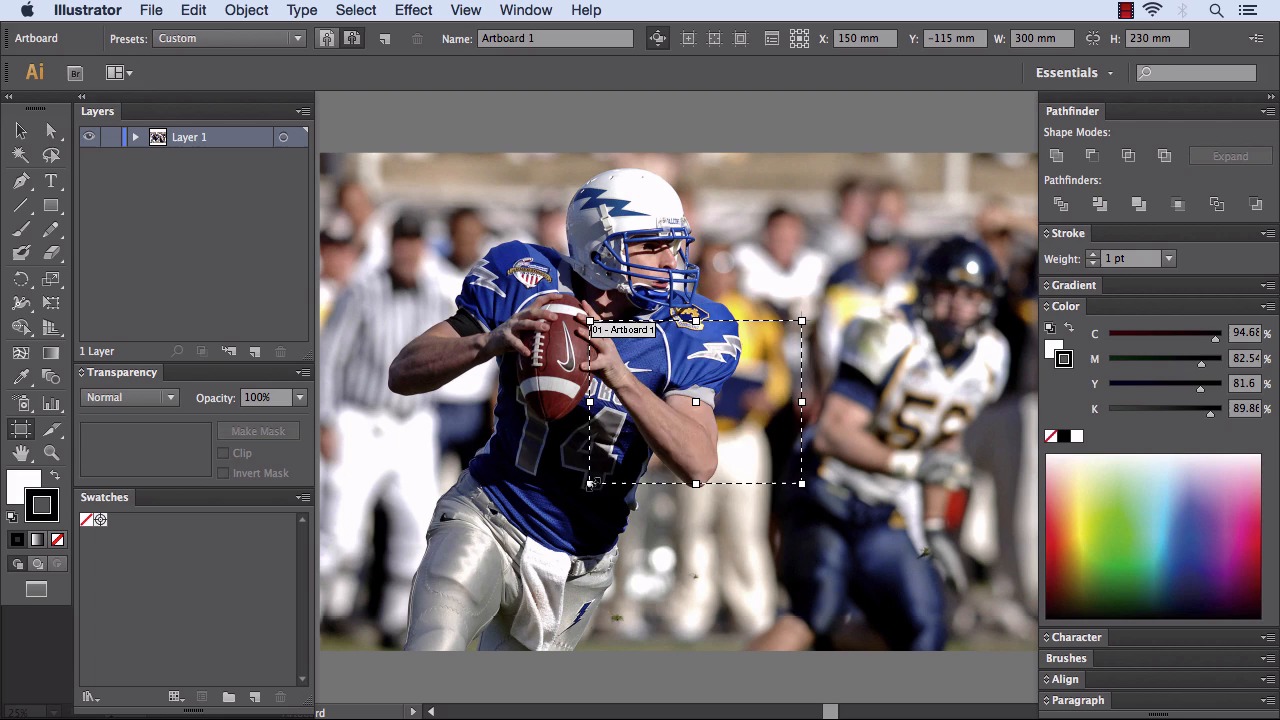
Task: Open the Opacity dropdown arrow
Action: click(299, 398)
